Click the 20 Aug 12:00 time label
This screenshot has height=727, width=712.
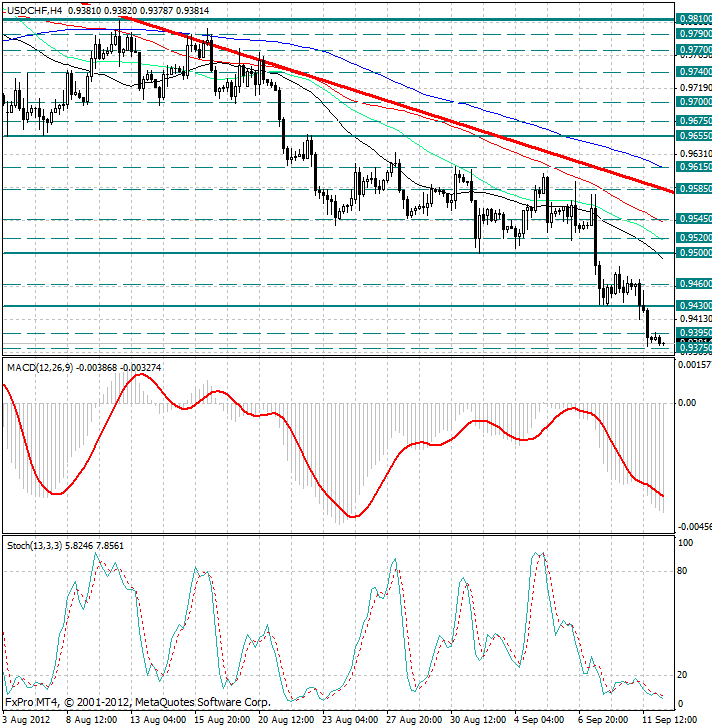point(286,720)
